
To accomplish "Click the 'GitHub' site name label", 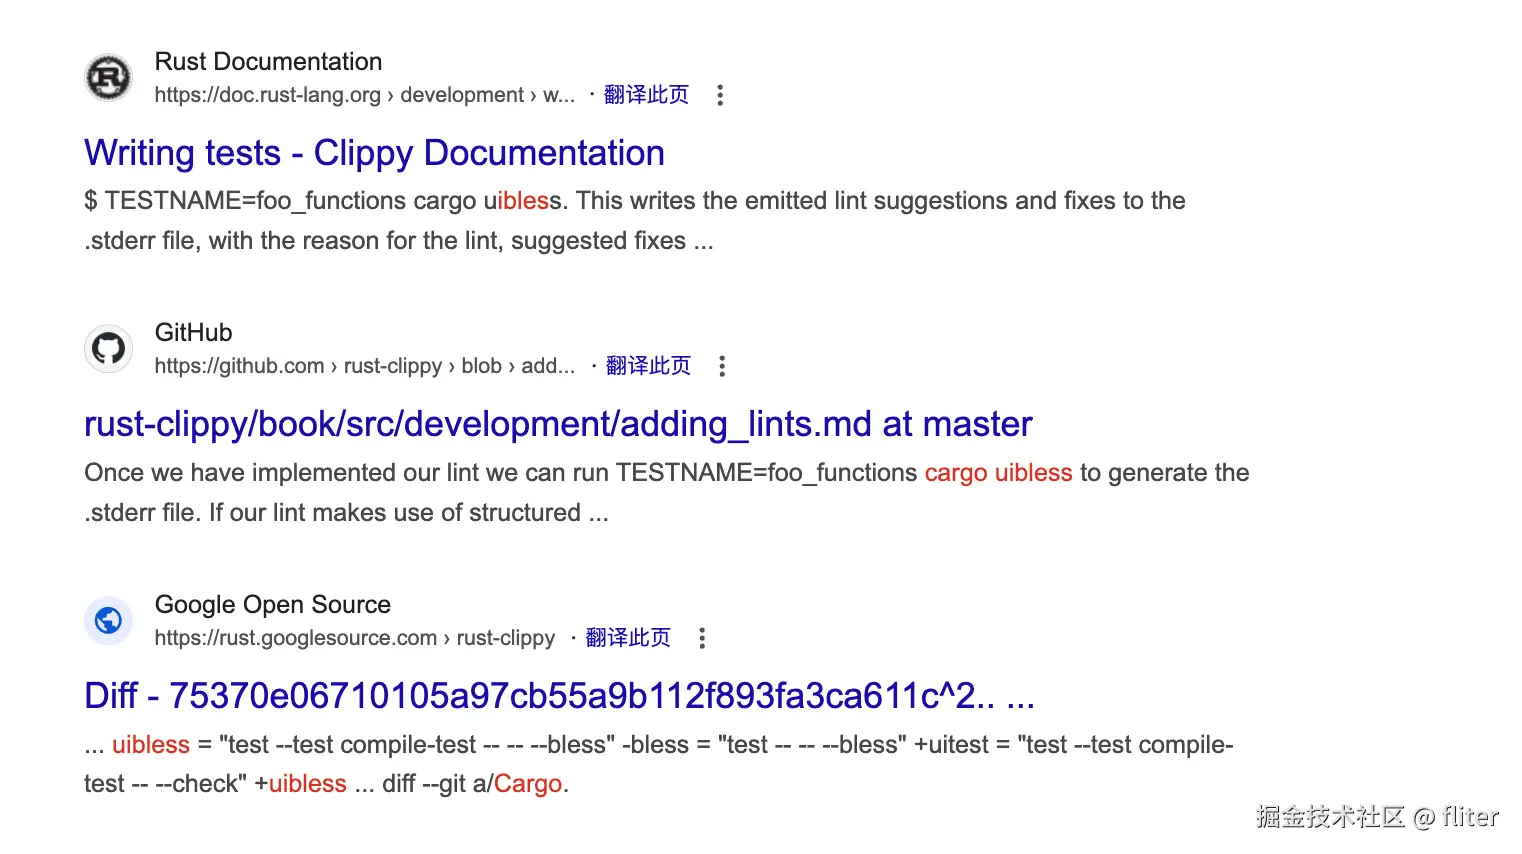I will tap(193, 333).
